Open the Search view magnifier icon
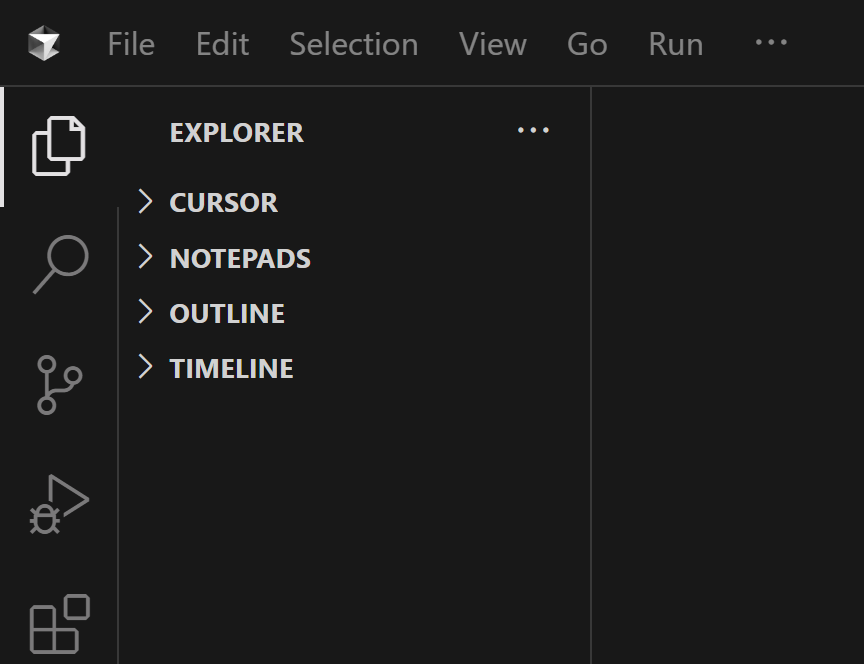Screen dimensions: 864x664 coord(60,264)
